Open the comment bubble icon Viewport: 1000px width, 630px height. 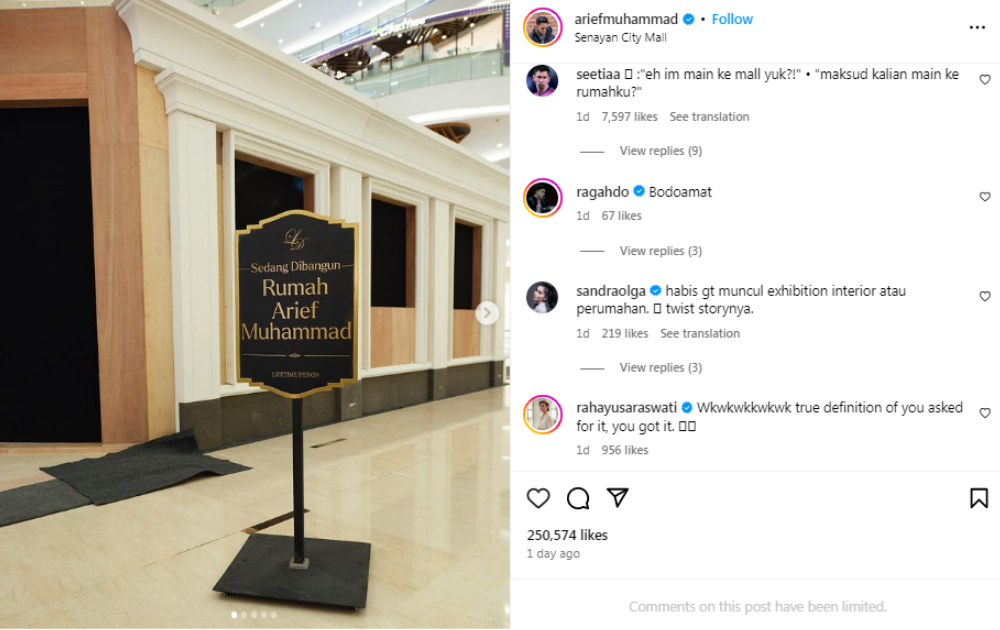pos(578,498)
